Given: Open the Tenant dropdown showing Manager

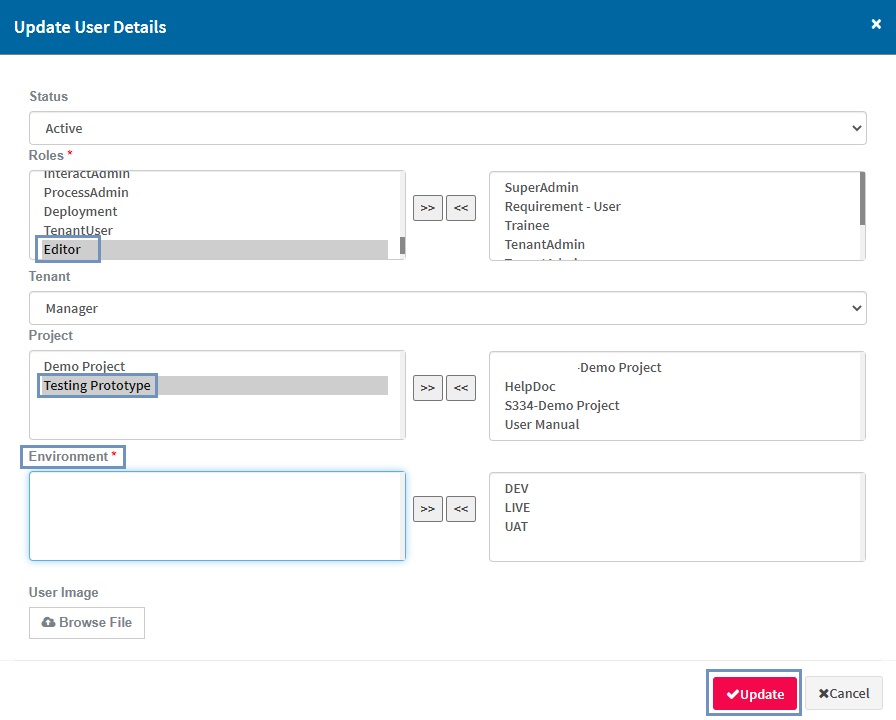Looking at the screenshot, I should click(447, 309).
